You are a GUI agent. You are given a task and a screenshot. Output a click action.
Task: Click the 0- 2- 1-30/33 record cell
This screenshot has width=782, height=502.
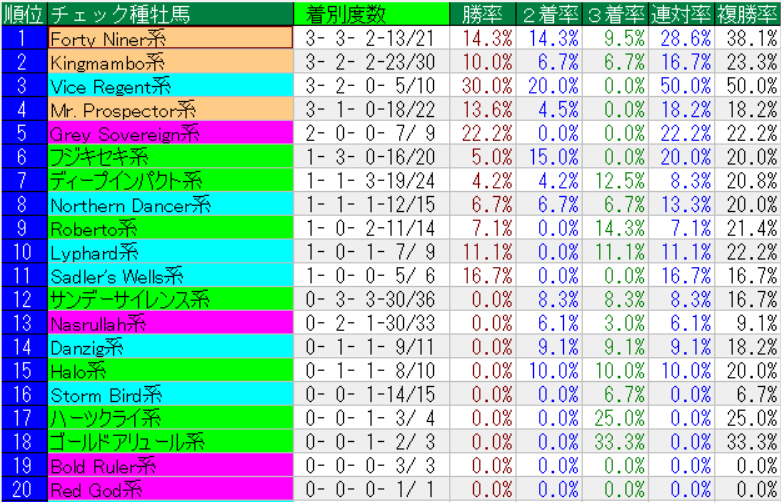click(372, 323)
